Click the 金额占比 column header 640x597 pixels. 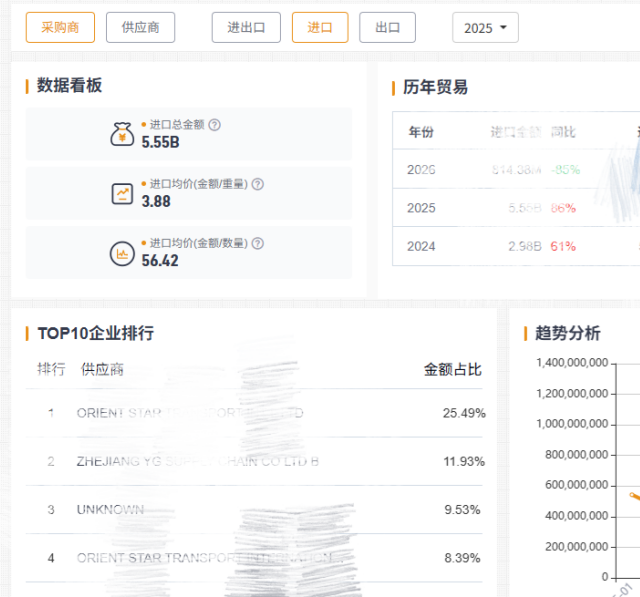point(452,369)
